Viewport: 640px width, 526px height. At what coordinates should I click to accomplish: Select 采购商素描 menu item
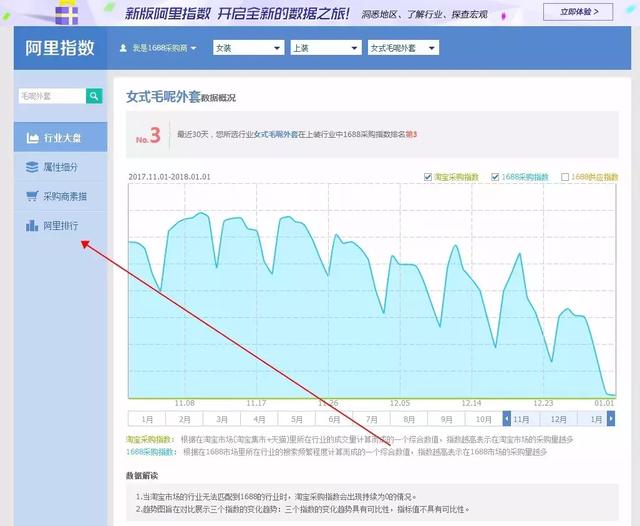click(60, 196)
